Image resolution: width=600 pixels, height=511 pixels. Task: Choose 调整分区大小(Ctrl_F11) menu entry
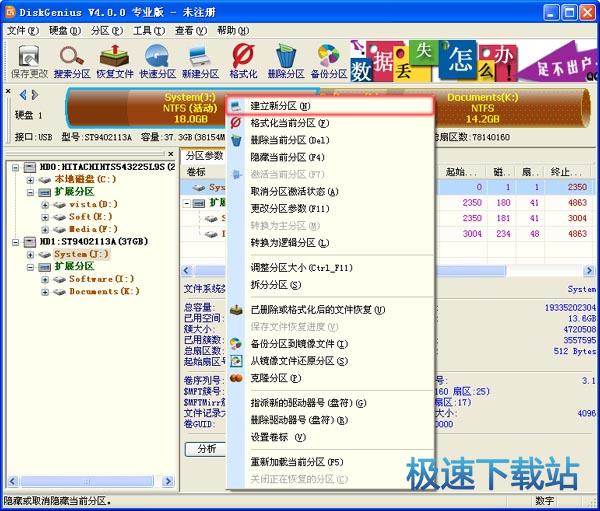point(330,268)
